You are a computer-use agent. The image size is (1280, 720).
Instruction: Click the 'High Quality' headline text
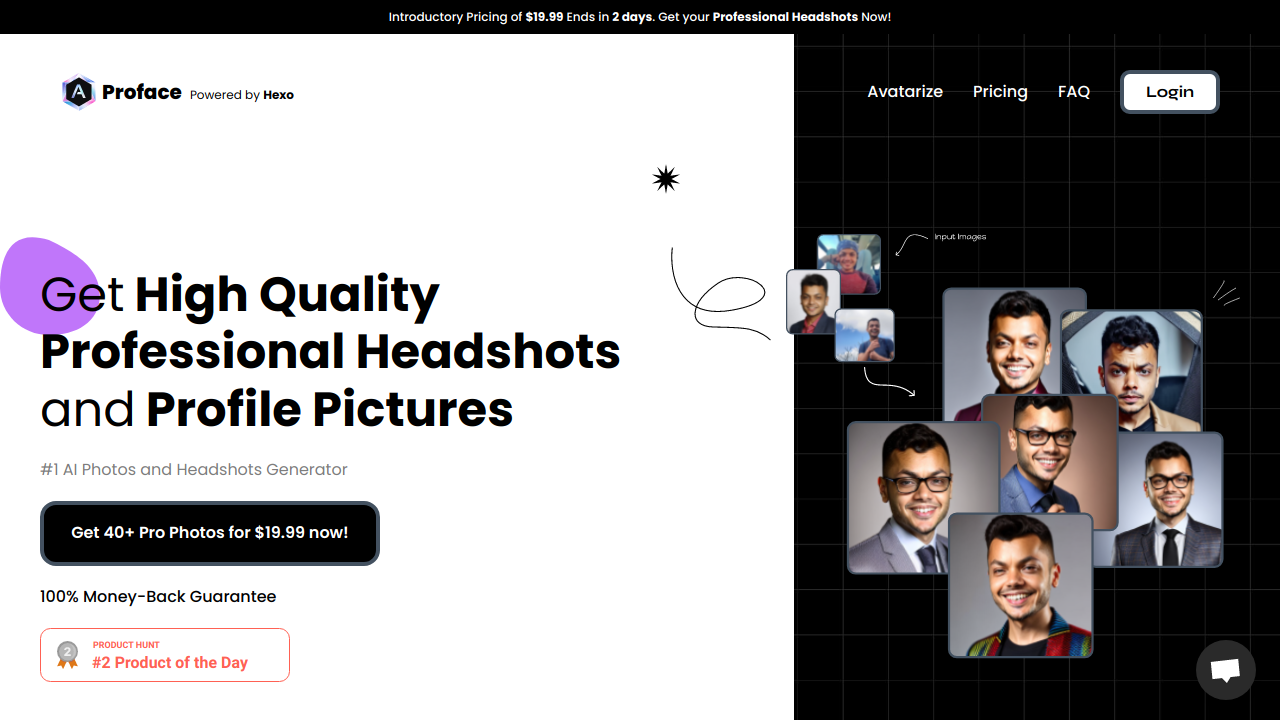click(287, 294)
